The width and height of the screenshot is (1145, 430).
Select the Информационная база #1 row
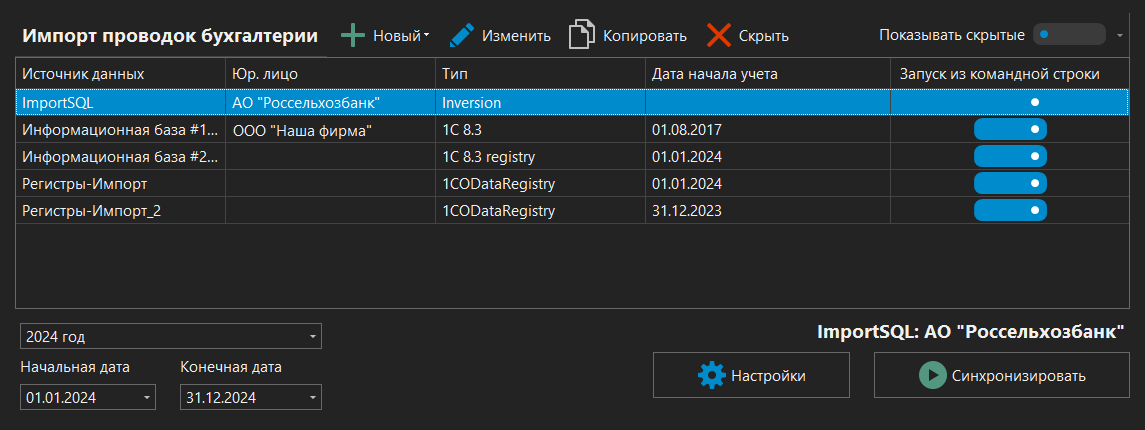[572, 130]
